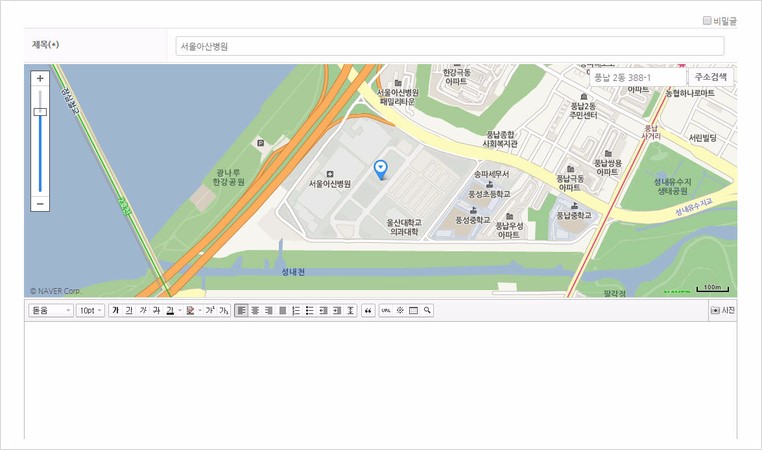This screenshot has width=762, height=450.
Task: Zoom out the map with minus button
Action: [x=40, y=204]
